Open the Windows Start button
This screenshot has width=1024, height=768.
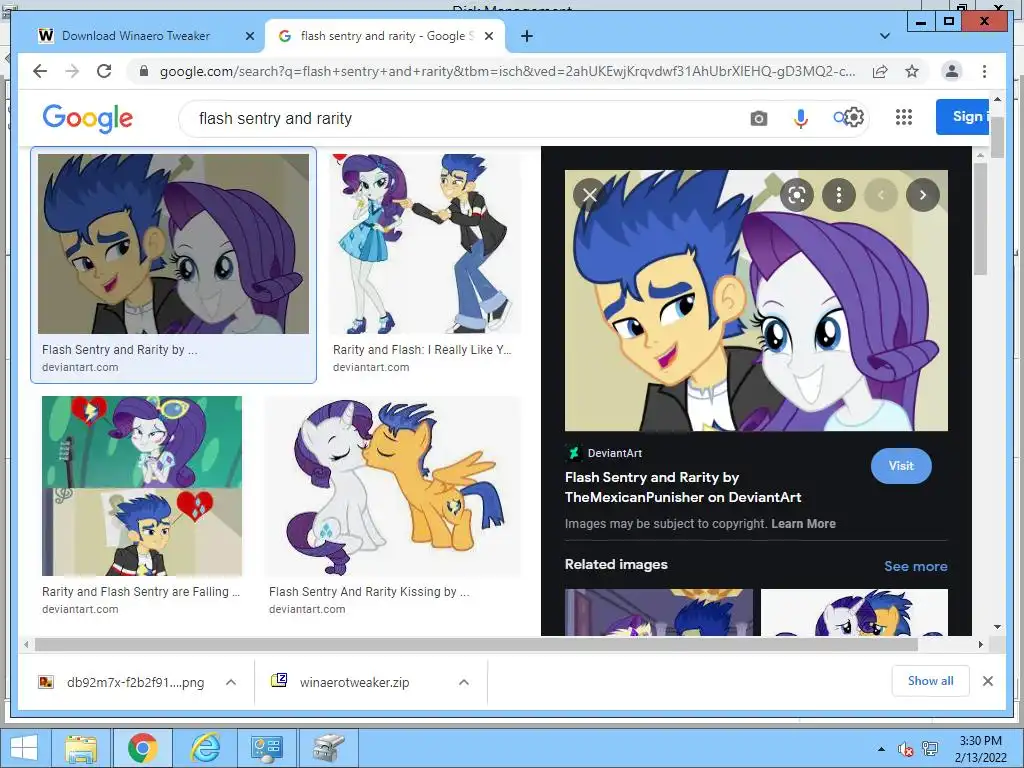(x=24, y=748)
